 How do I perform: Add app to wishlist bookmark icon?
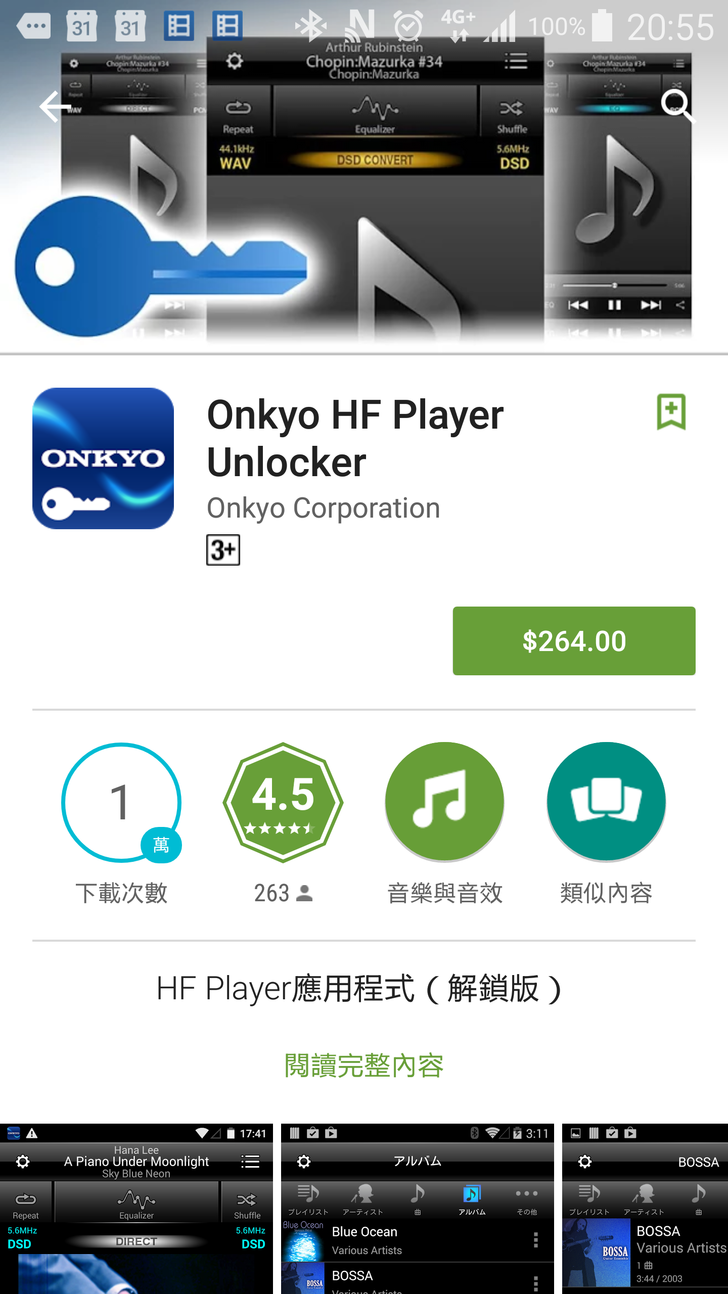click(671, 411)
